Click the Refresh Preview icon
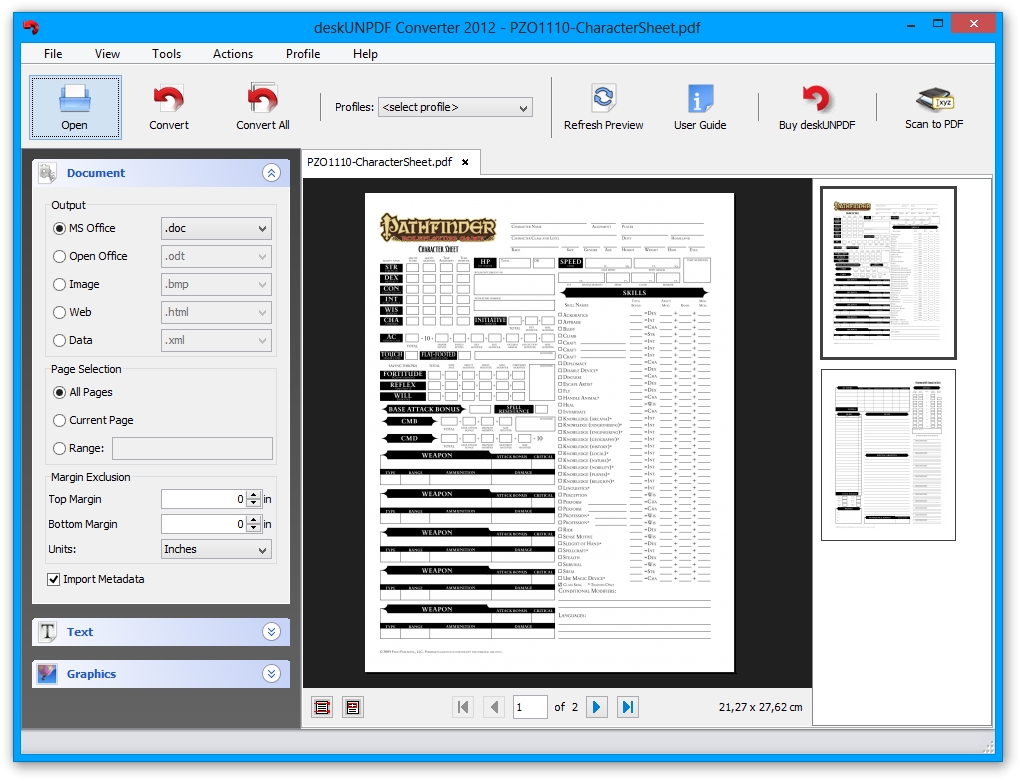 pos(603,98)
